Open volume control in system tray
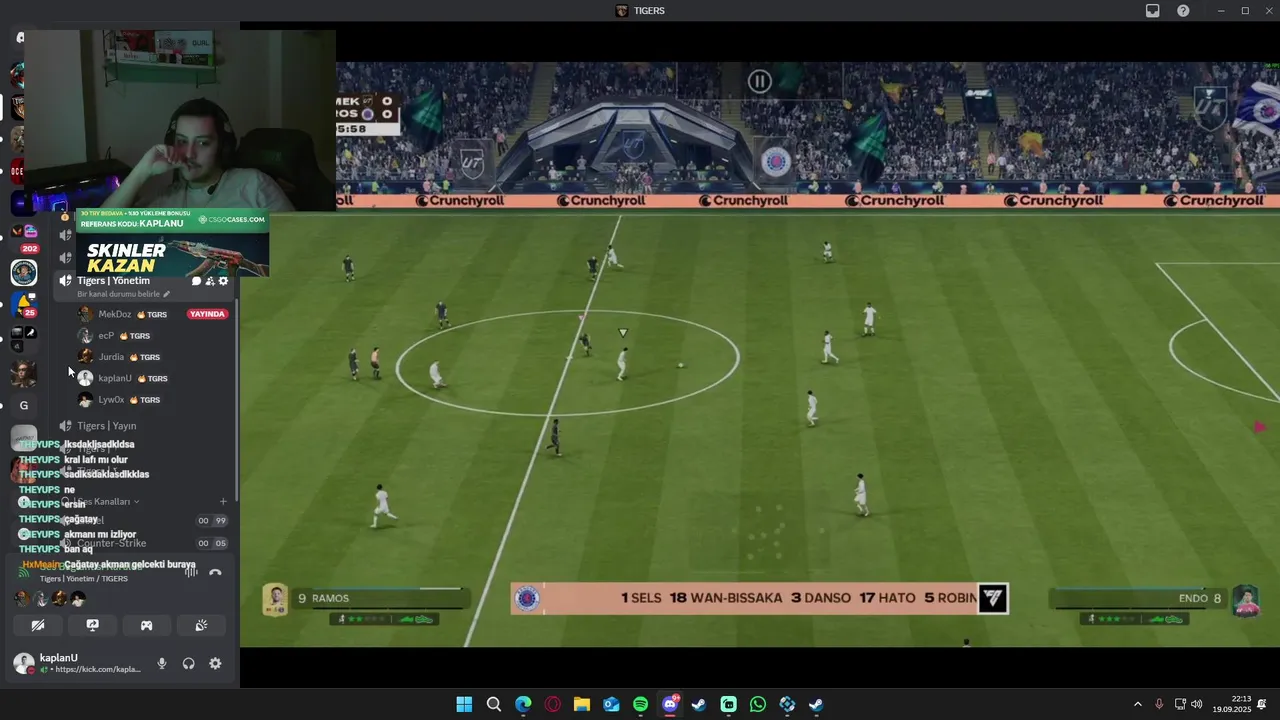The height and width of the screenshot is (720, 1280). (1197, 704)
